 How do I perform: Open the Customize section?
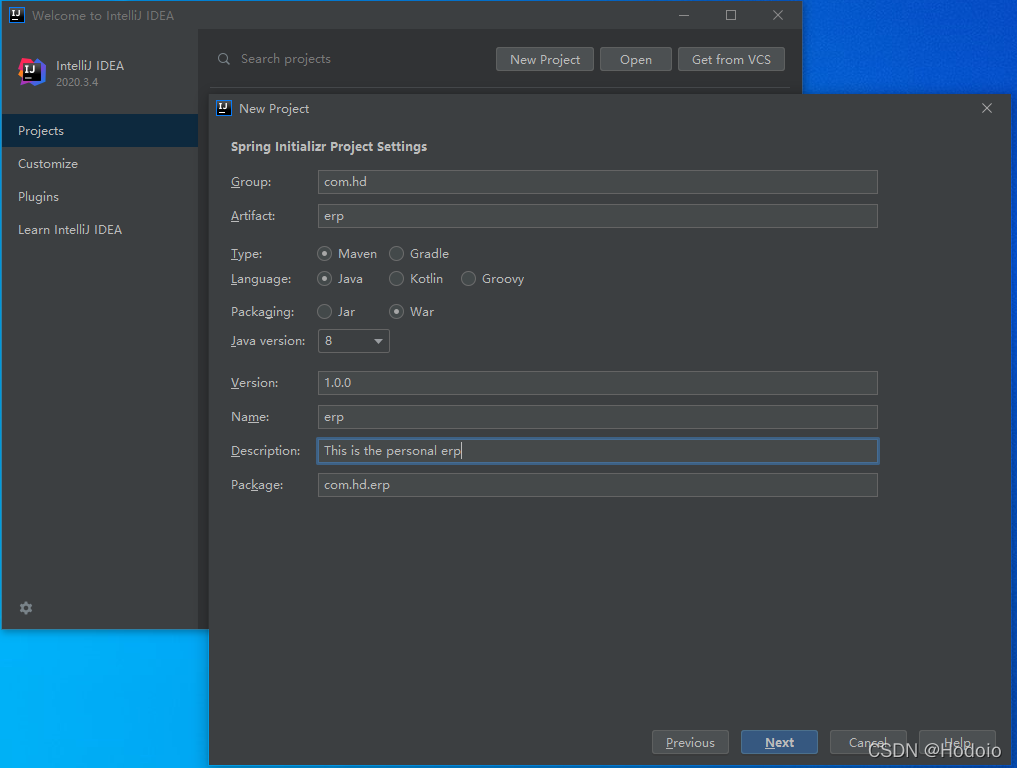coord(100,163)
